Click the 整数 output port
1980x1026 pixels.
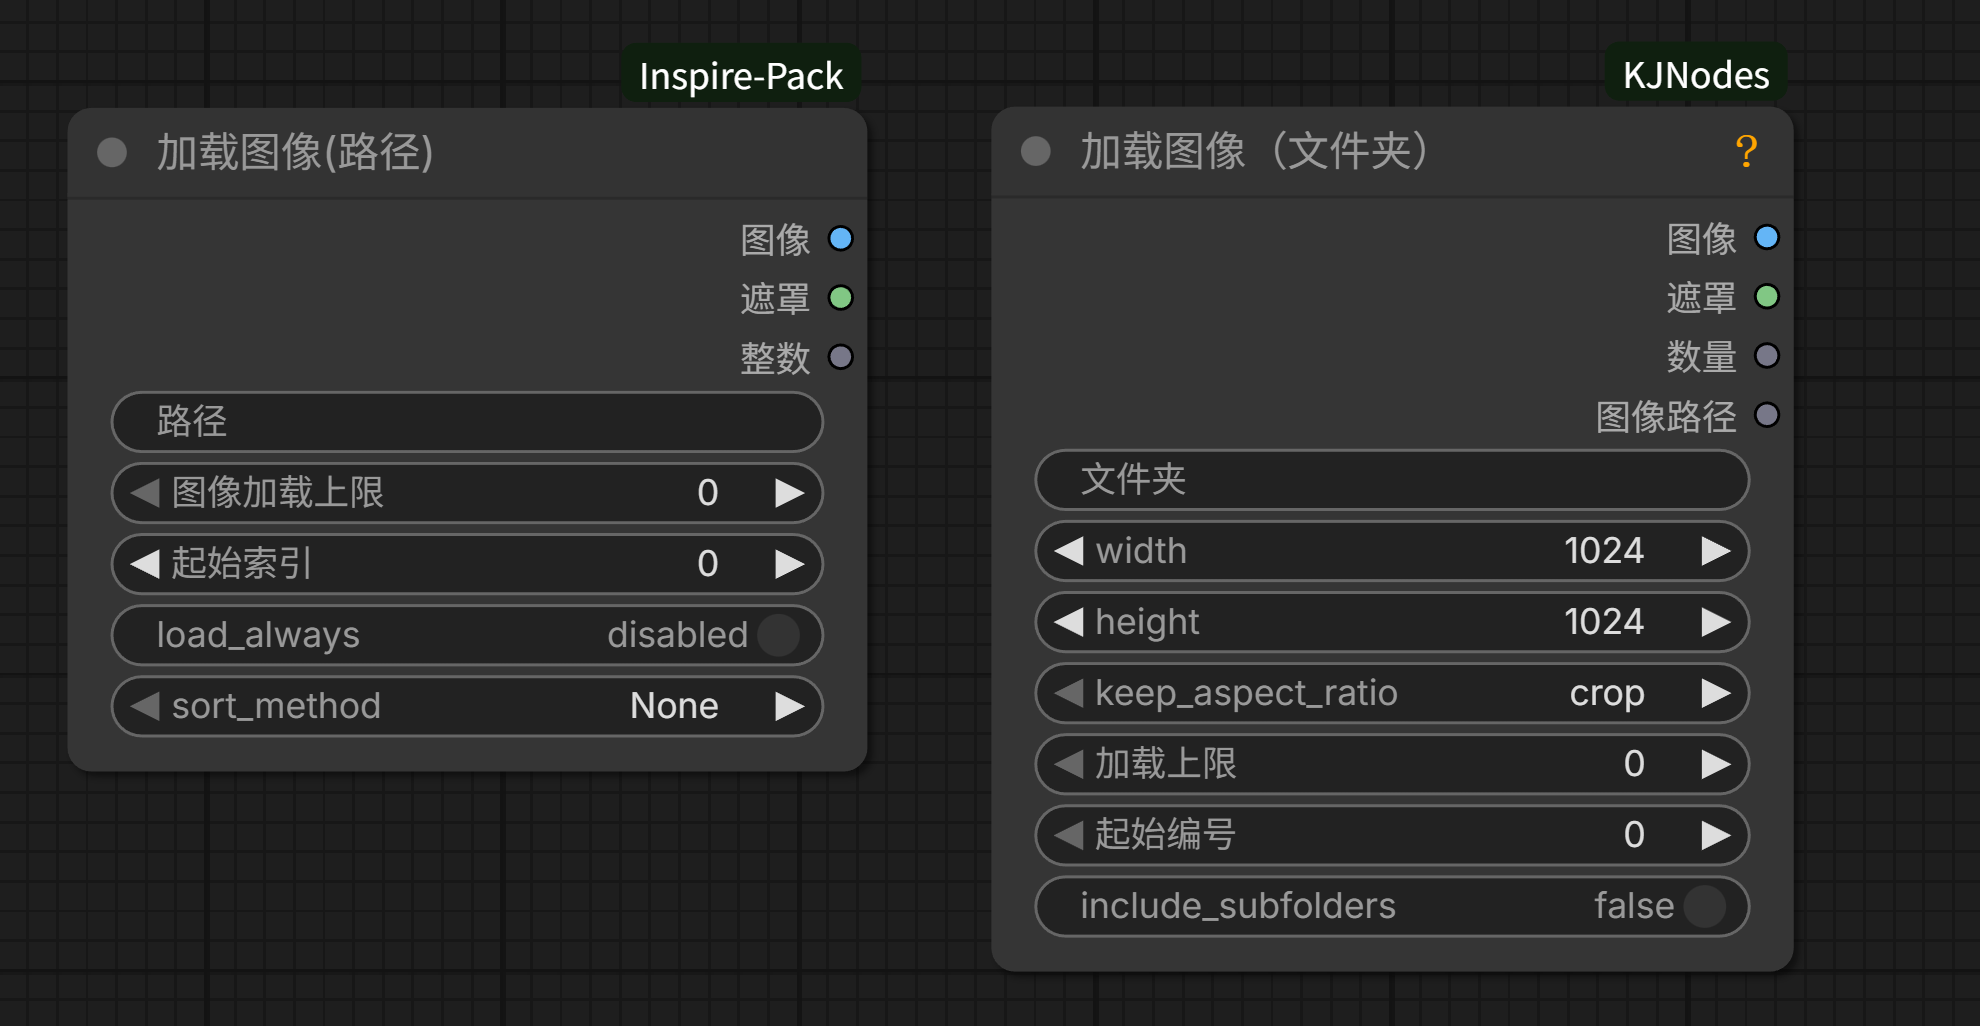(x=840, y=357)
